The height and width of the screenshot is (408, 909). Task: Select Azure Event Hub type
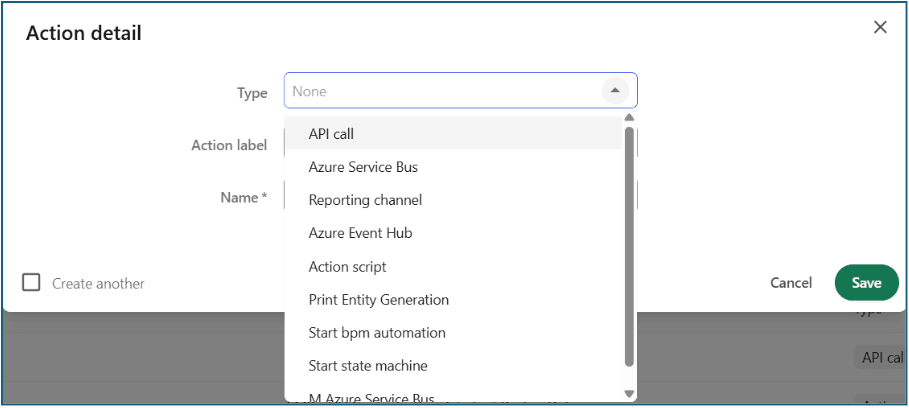click(x=360, y=233)
